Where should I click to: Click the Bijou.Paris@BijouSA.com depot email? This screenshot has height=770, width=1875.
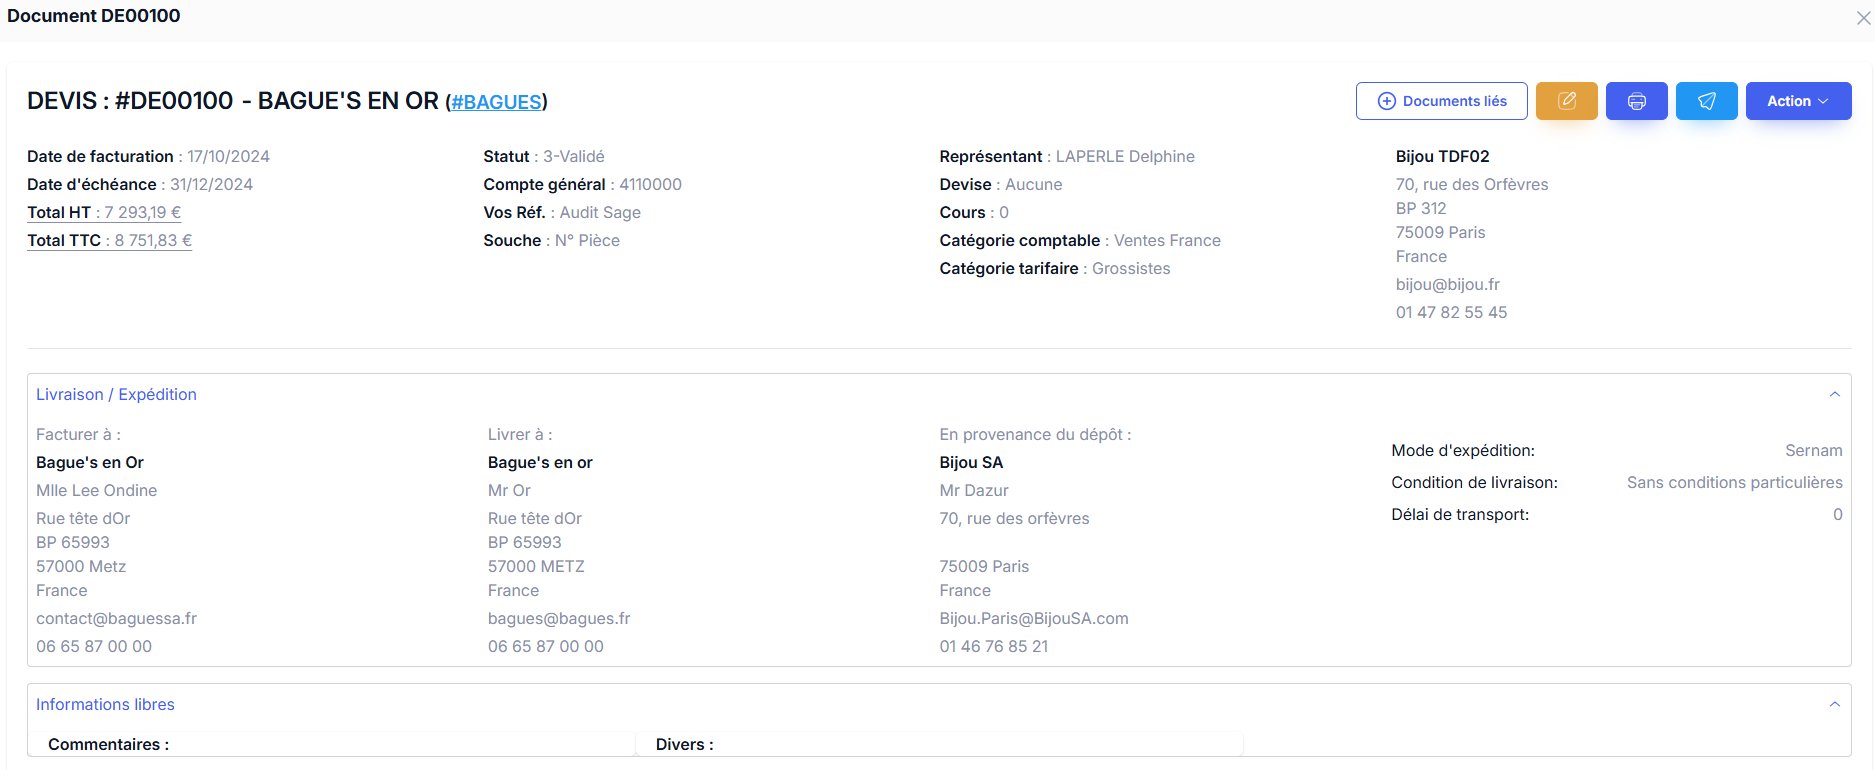pyautogui.click(x=1033, y=618)
